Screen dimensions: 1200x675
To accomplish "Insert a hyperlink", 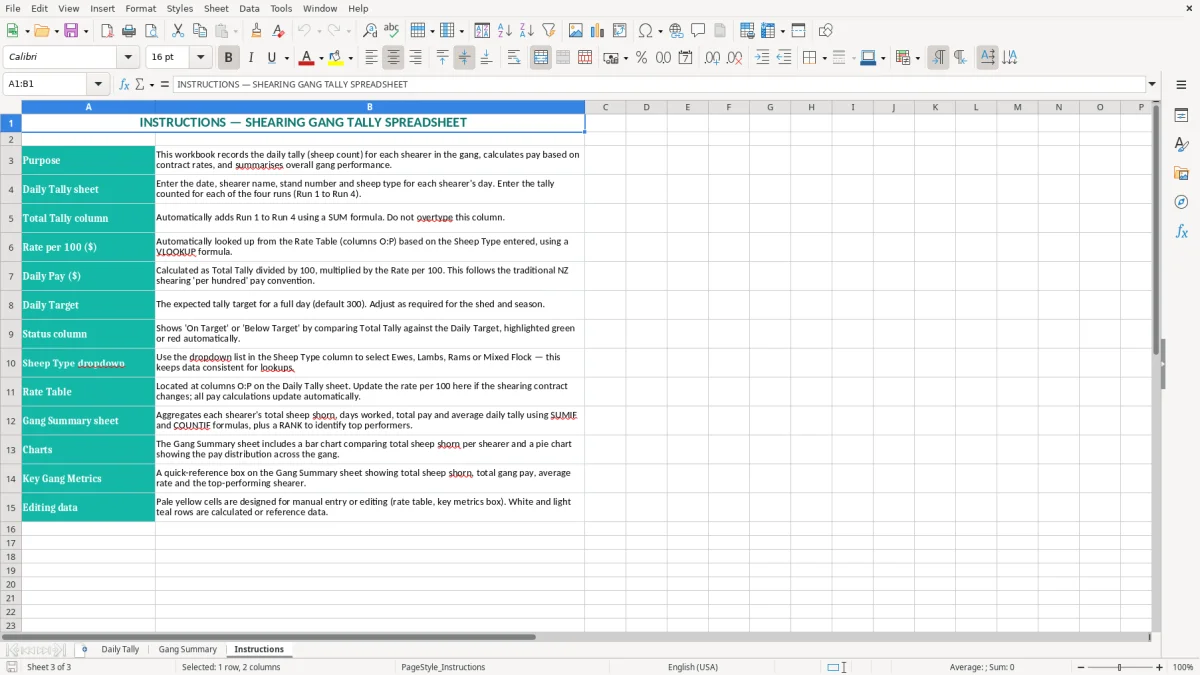I will (x=676, y=31).
